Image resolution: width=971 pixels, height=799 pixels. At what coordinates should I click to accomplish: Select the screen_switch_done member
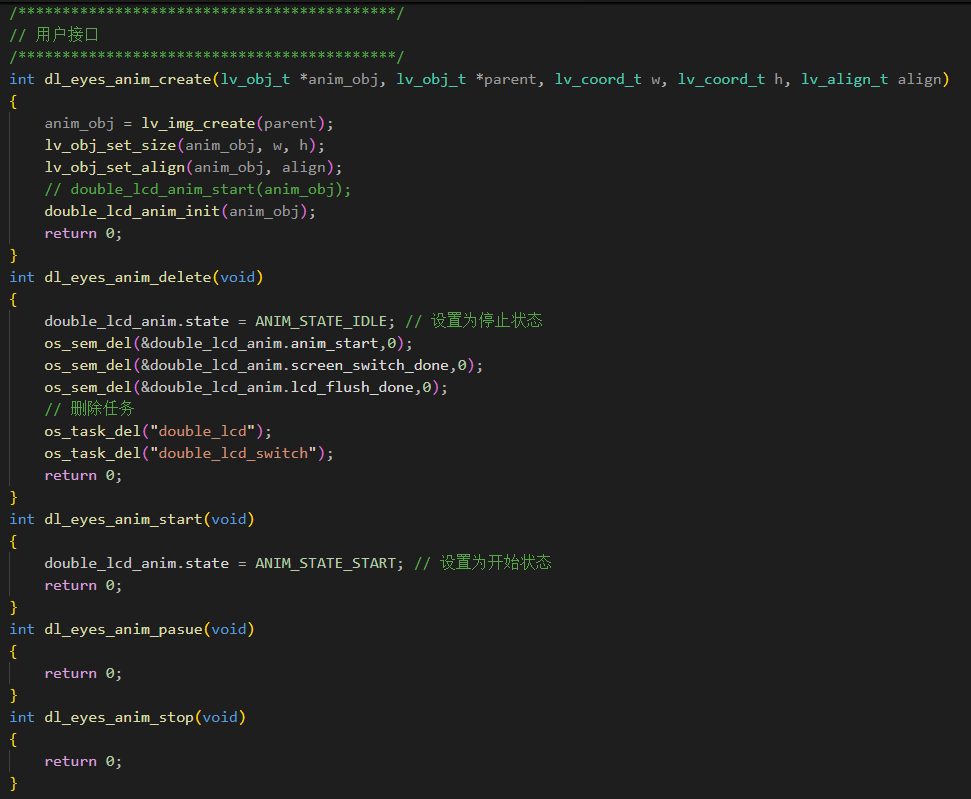(370, 365)
